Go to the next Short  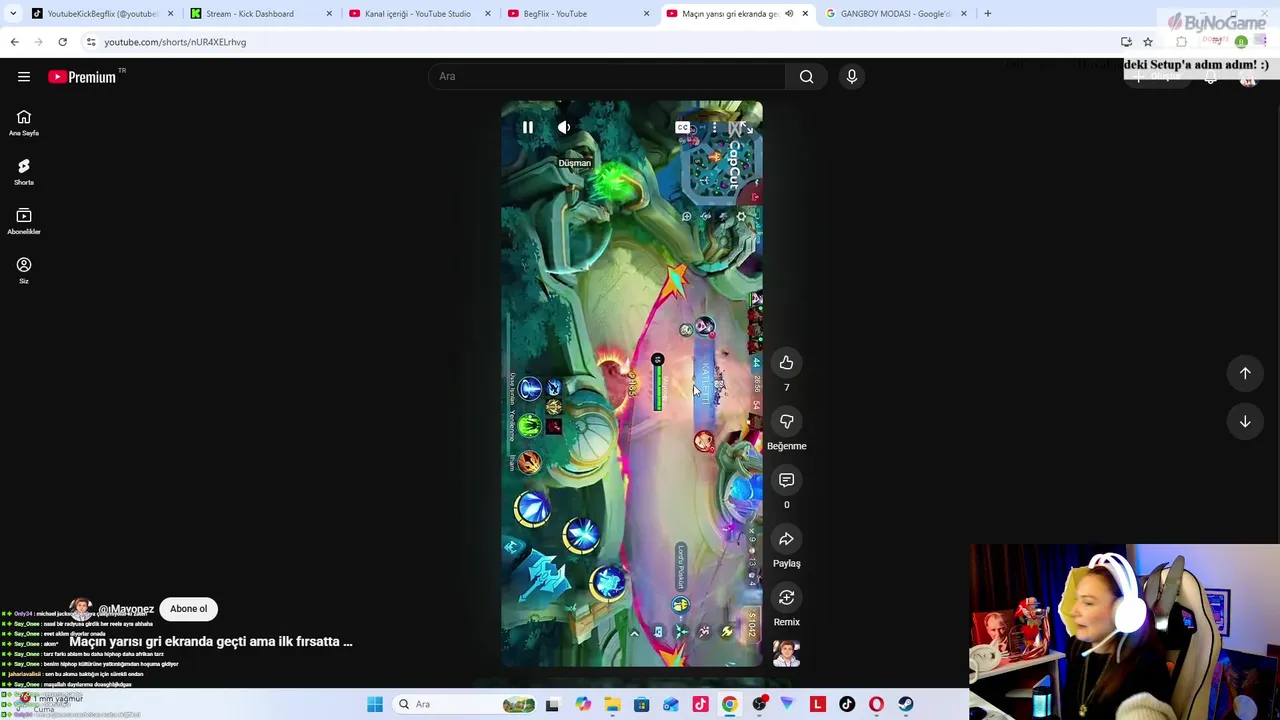(x=1245, y=422)
